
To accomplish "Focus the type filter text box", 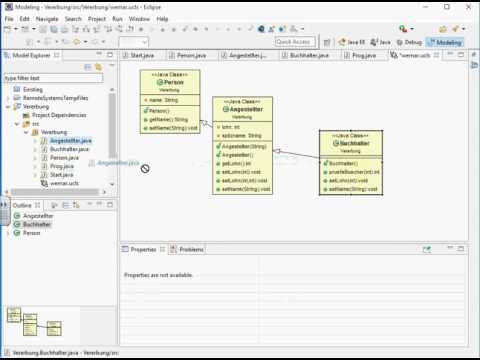I will [53, 78].
